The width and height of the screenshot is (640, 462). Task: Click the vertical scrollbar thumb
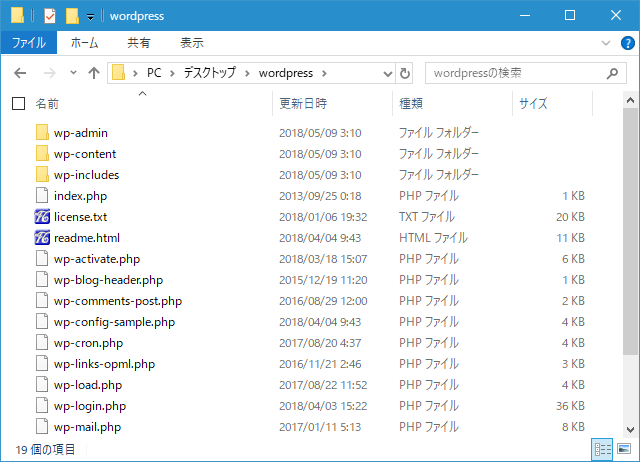(x=630, y=232)
